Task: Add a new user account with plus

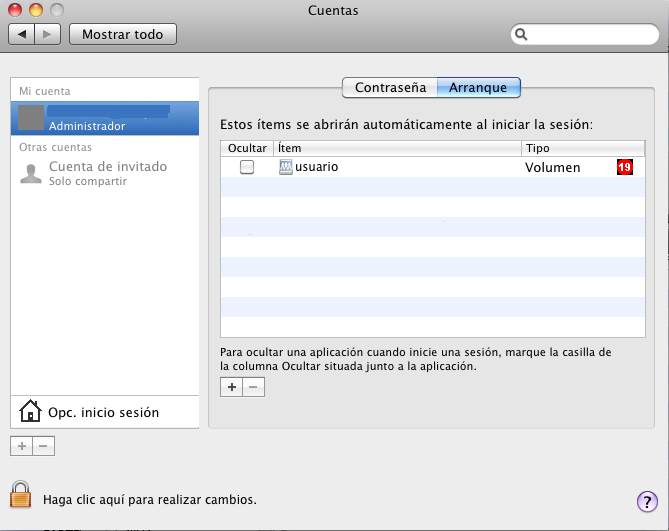Action: click(x=22, y=446)
